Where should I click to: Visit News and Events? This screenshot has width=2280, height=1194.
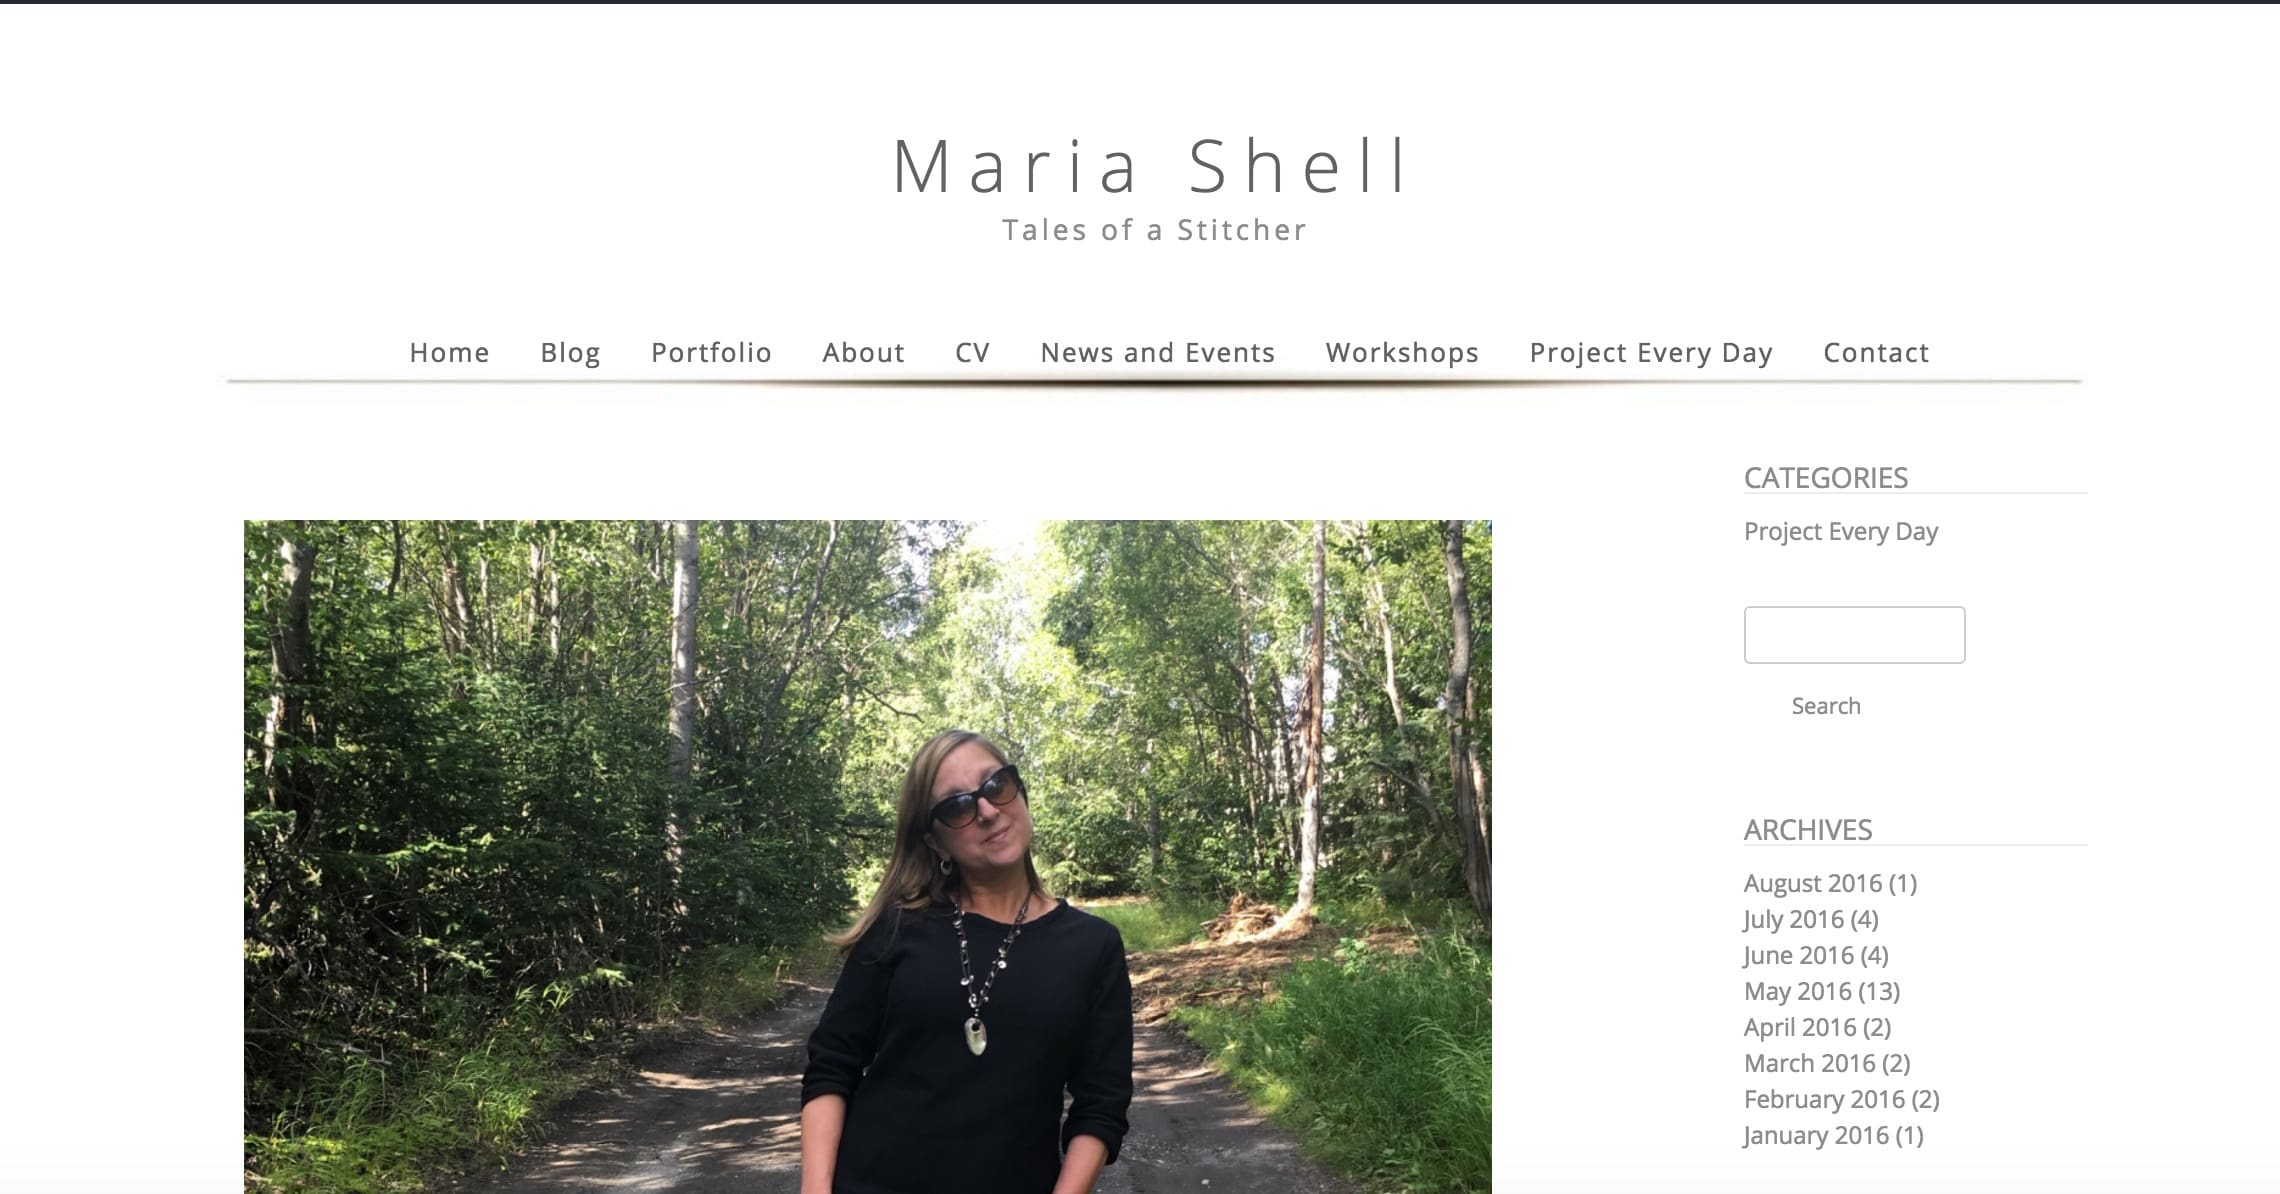point(1157,352)
